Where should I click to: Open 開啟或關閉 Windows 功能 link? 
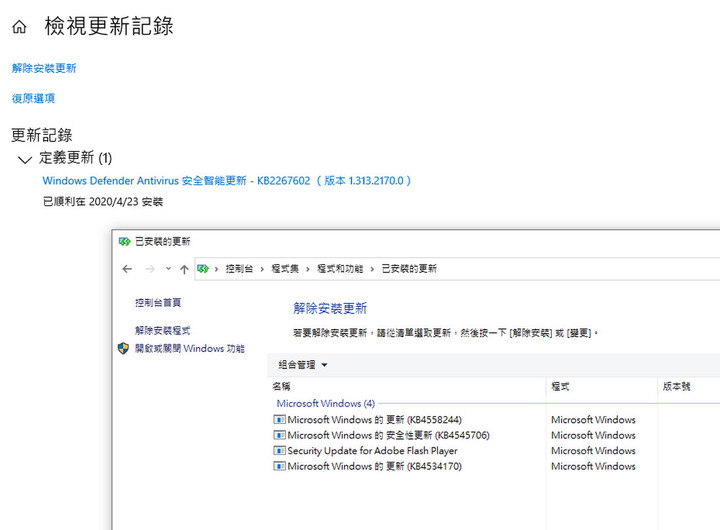190,349
